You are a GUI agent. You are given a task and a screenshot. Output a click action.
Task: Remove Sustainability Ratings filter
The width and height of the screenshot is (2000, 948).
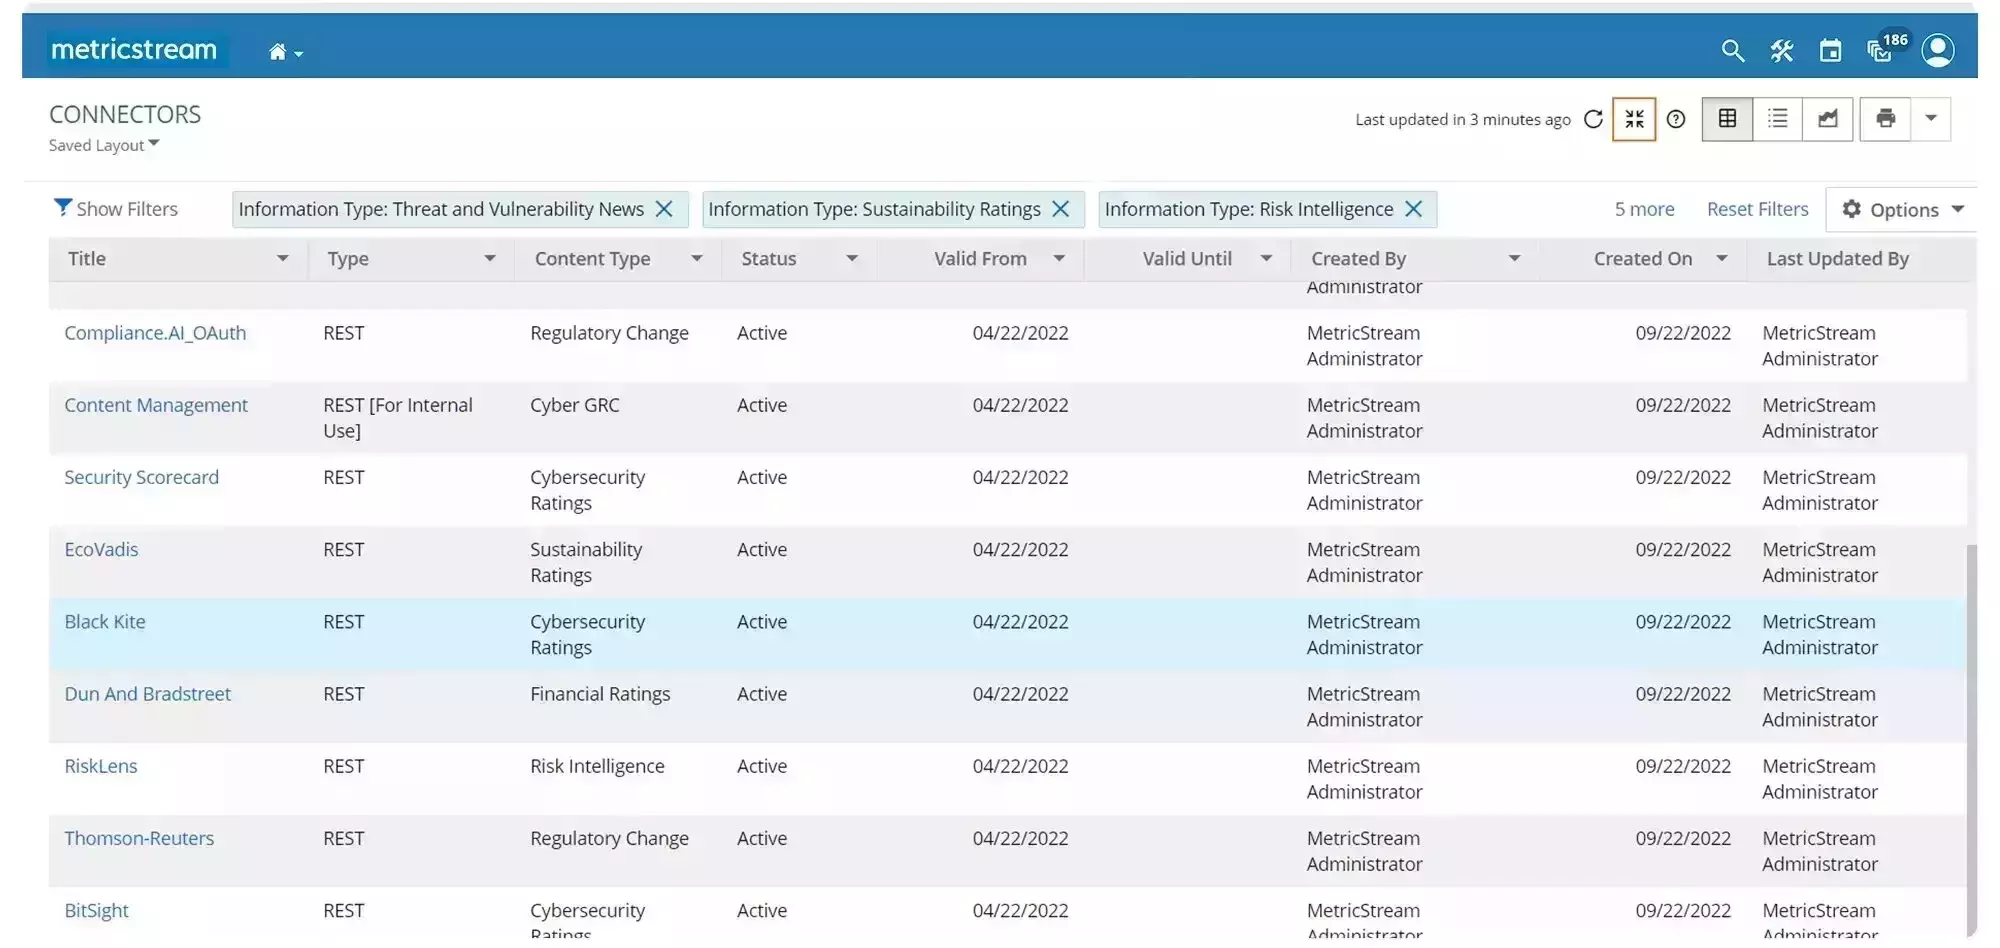1061,209
